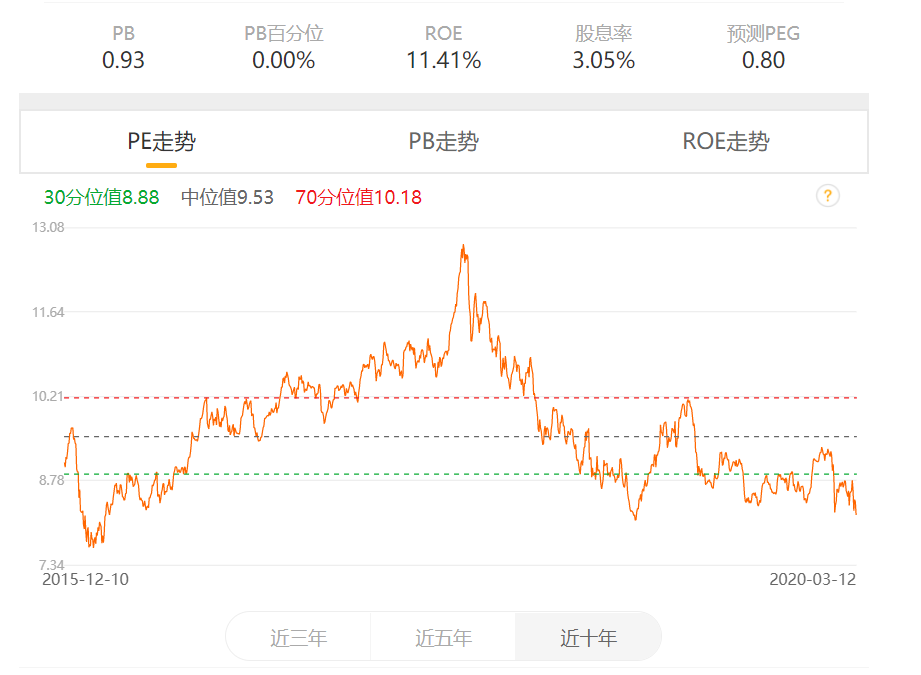Toggle the gray 中位值9.53 legend entry

click(x=227, y=196)
